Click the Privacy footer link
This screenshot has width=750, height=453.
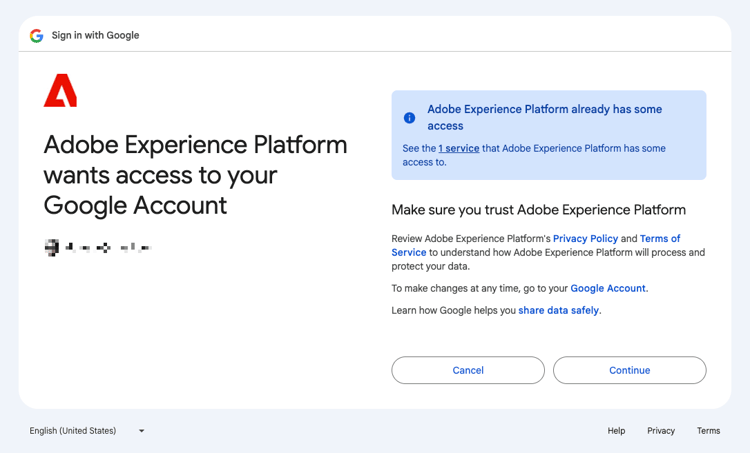(661, 431)
